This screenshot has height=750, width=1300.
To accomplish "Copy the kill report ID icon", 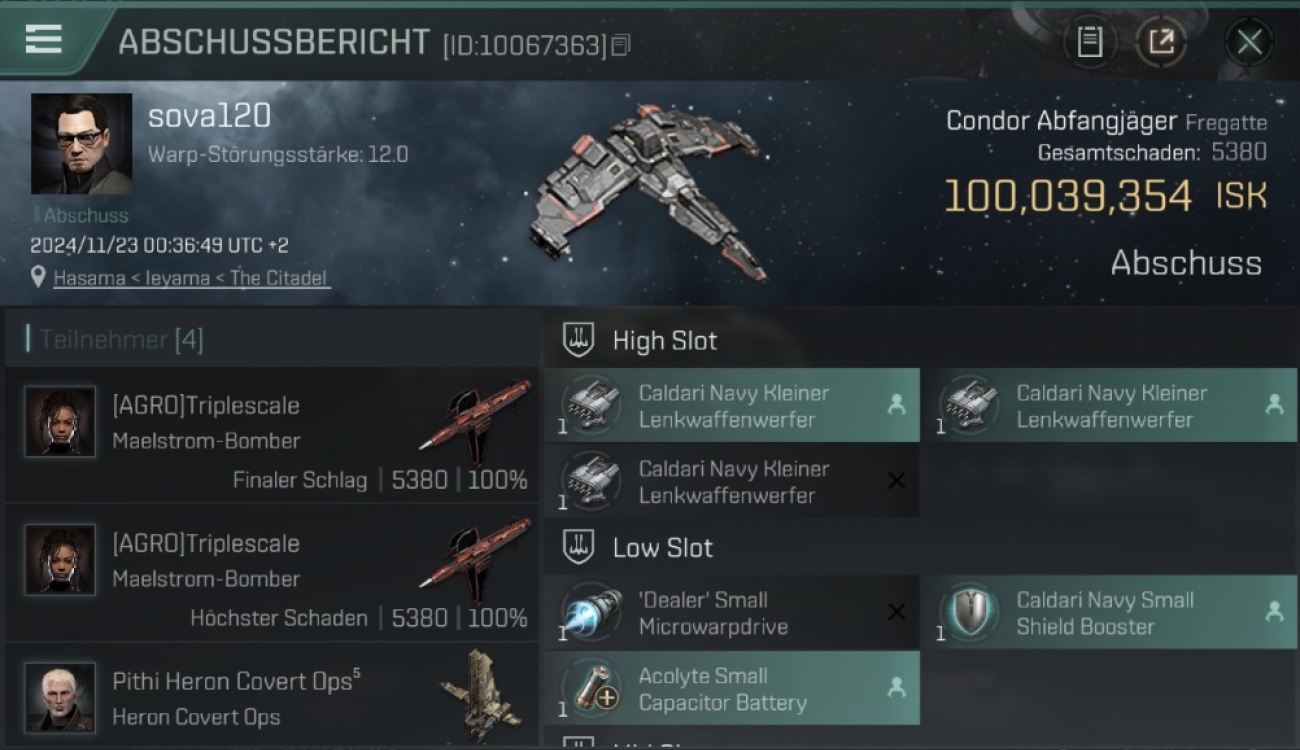I will click(x=621, y=45).
